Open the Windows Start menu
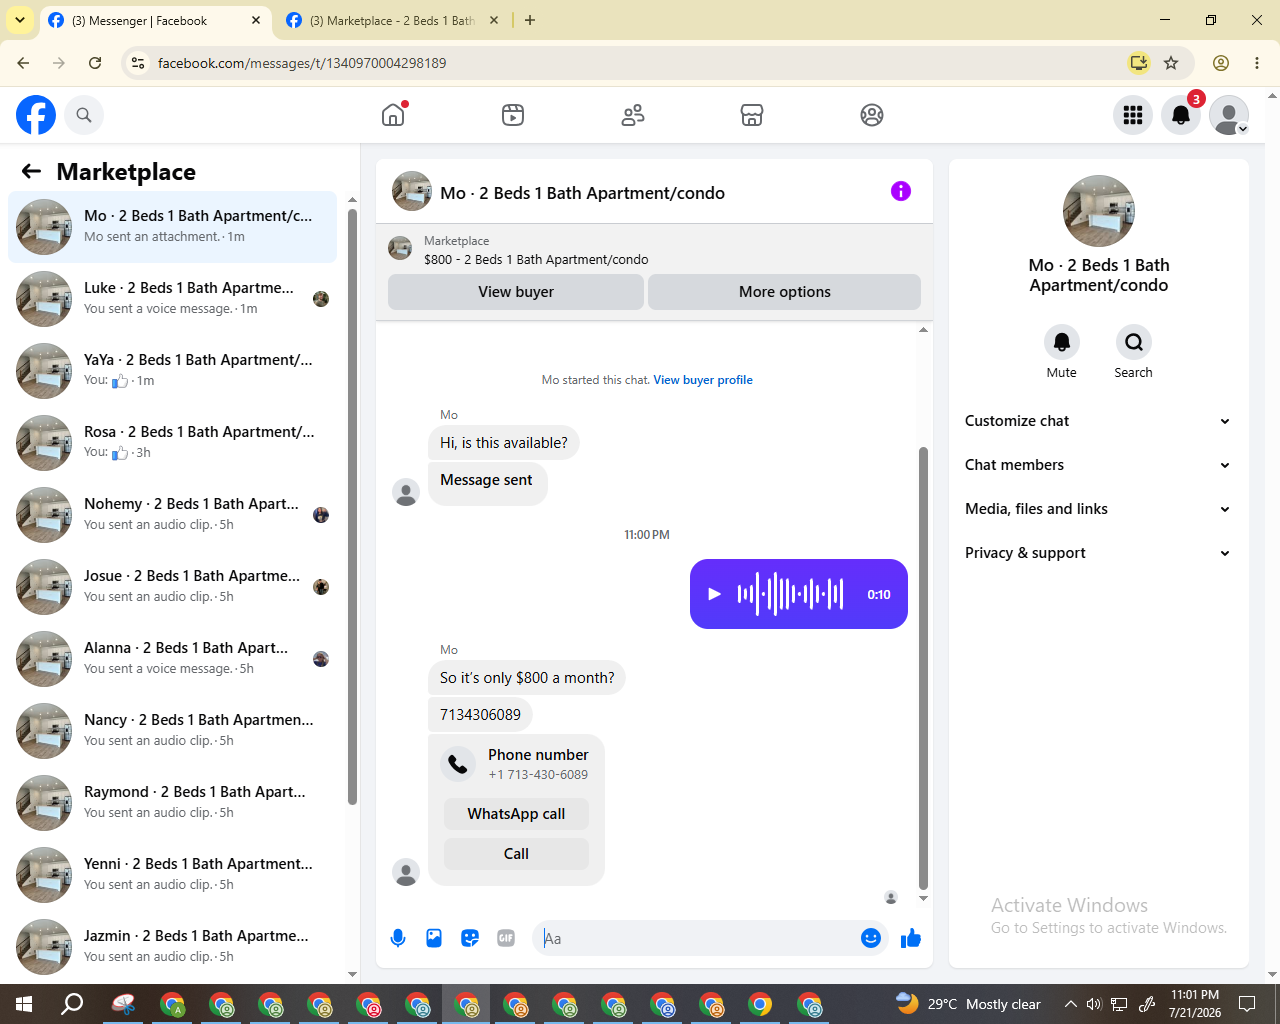 pos(24,1004)
